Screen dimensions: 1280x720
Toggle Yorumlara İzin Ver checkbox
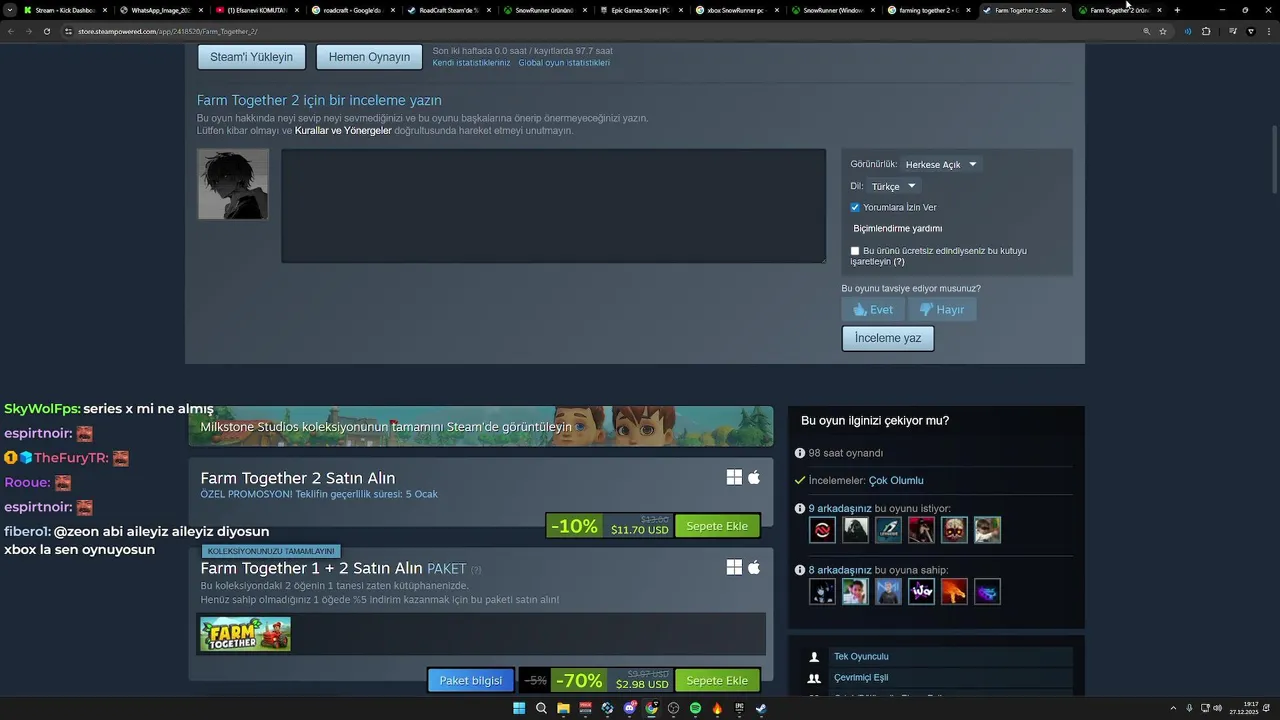(855, 208)
